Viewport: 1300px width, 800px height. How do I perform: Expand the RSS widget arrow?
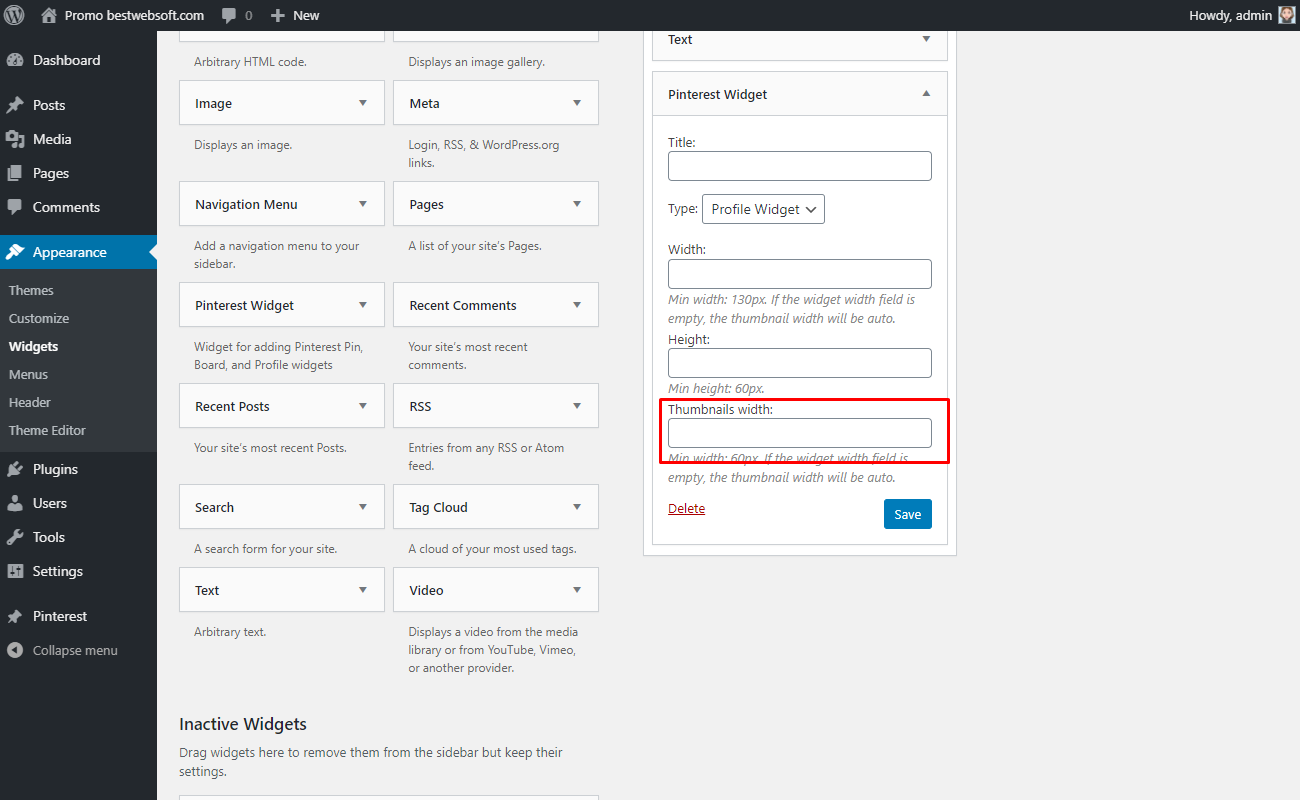(x=577, y=406)
